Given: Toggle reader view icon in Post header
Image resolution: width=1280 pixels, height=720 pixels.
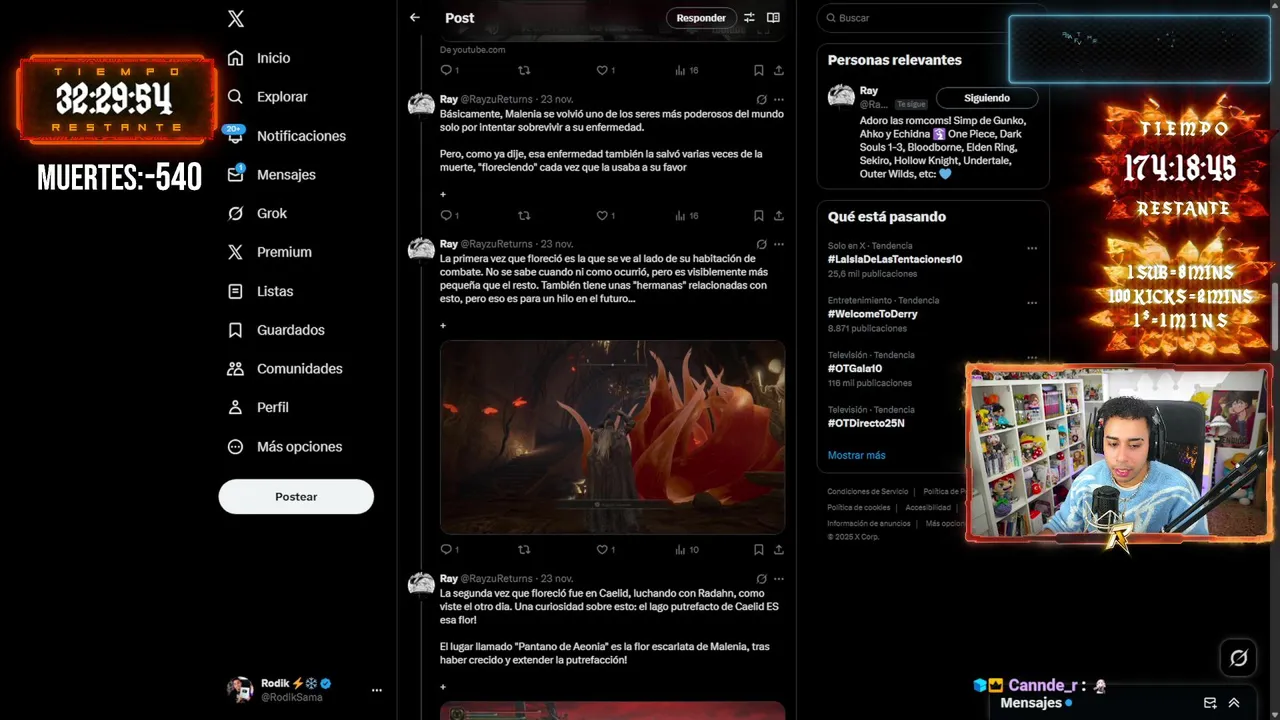Looking at the screenshot, I should pyautogui.click(x=773, y=18).
